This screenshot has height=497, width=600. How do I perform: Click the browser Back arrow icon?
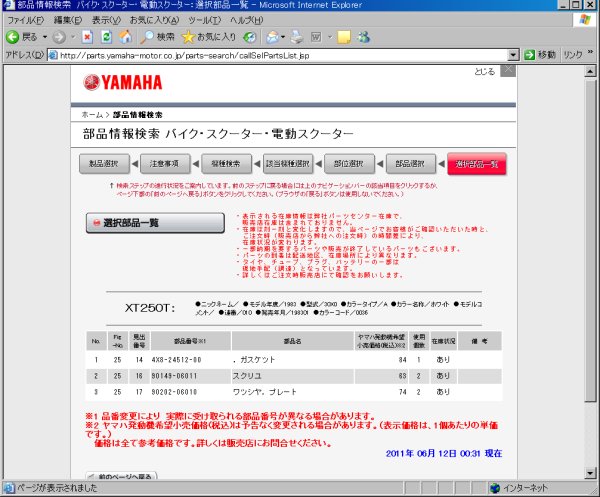coord(12,37)
